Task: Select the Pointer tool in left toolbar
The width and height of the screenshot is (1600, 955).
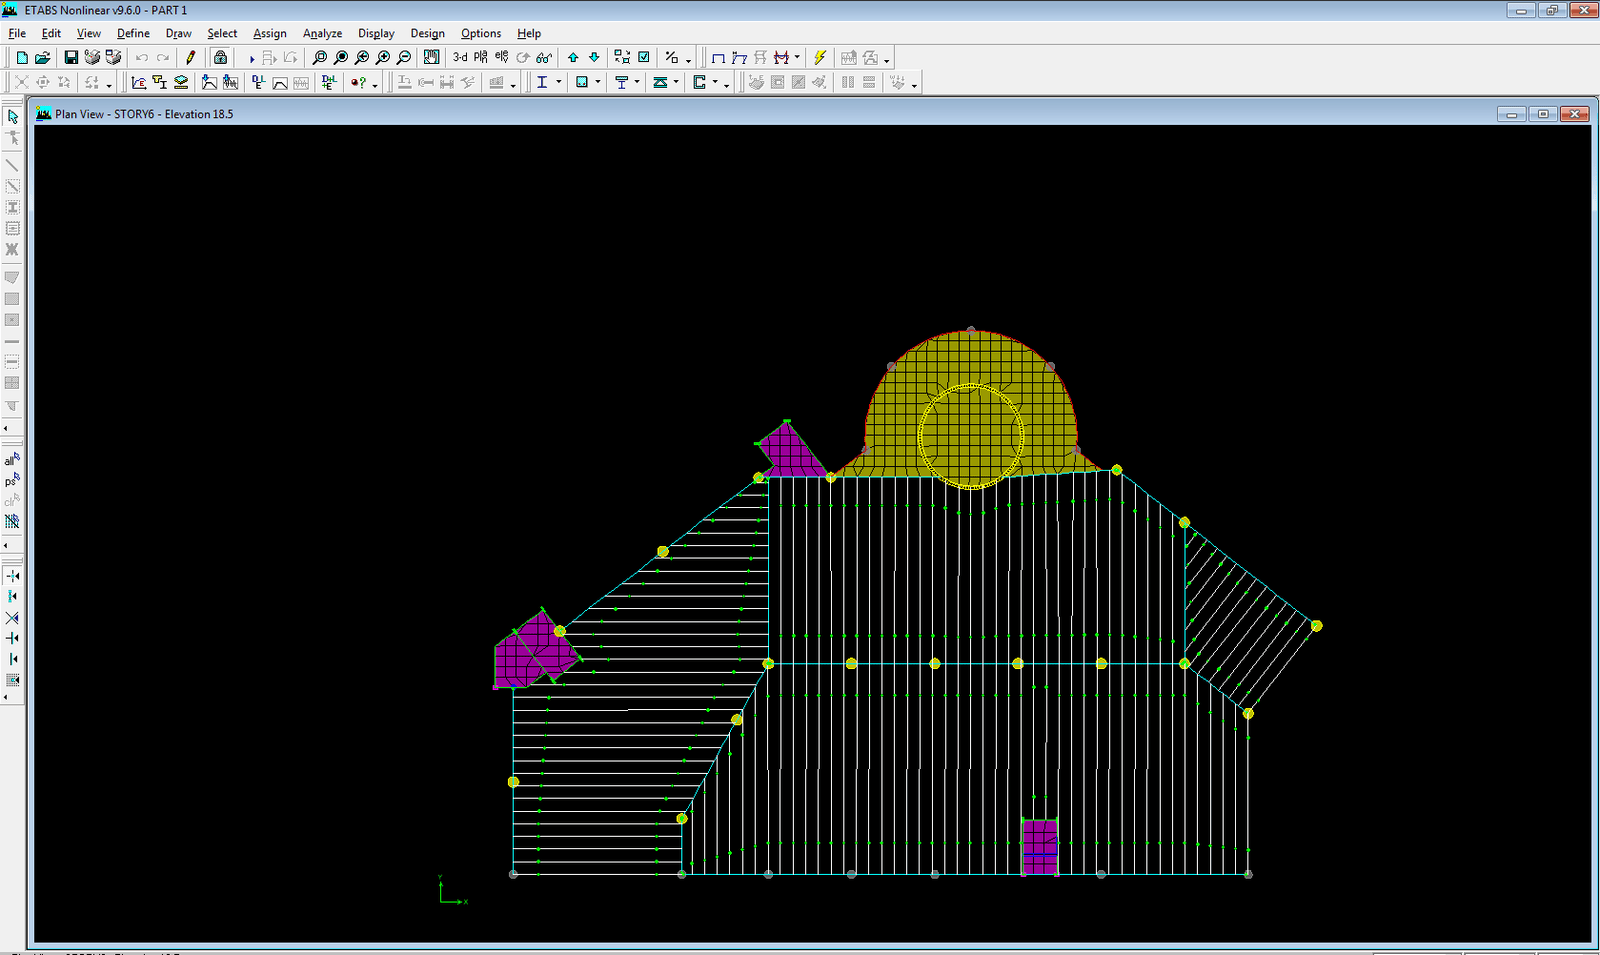Action: 13,117
